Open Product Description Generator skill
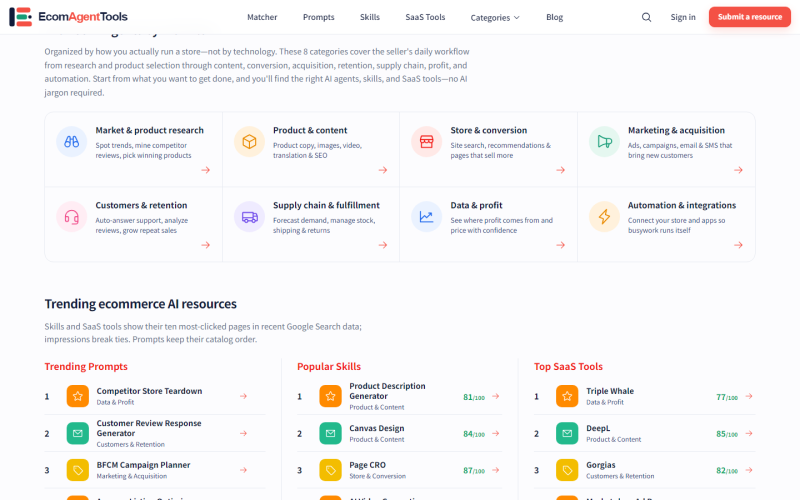 tap(387, 391)
